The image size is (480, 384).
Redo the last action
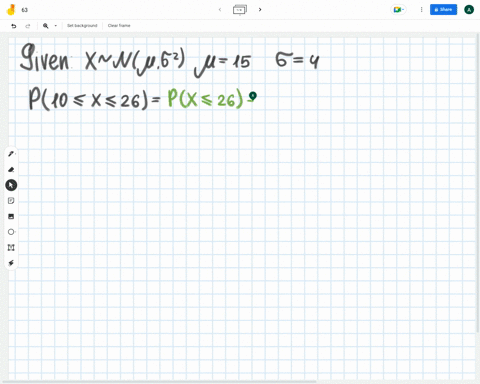[x=28, y=26]
